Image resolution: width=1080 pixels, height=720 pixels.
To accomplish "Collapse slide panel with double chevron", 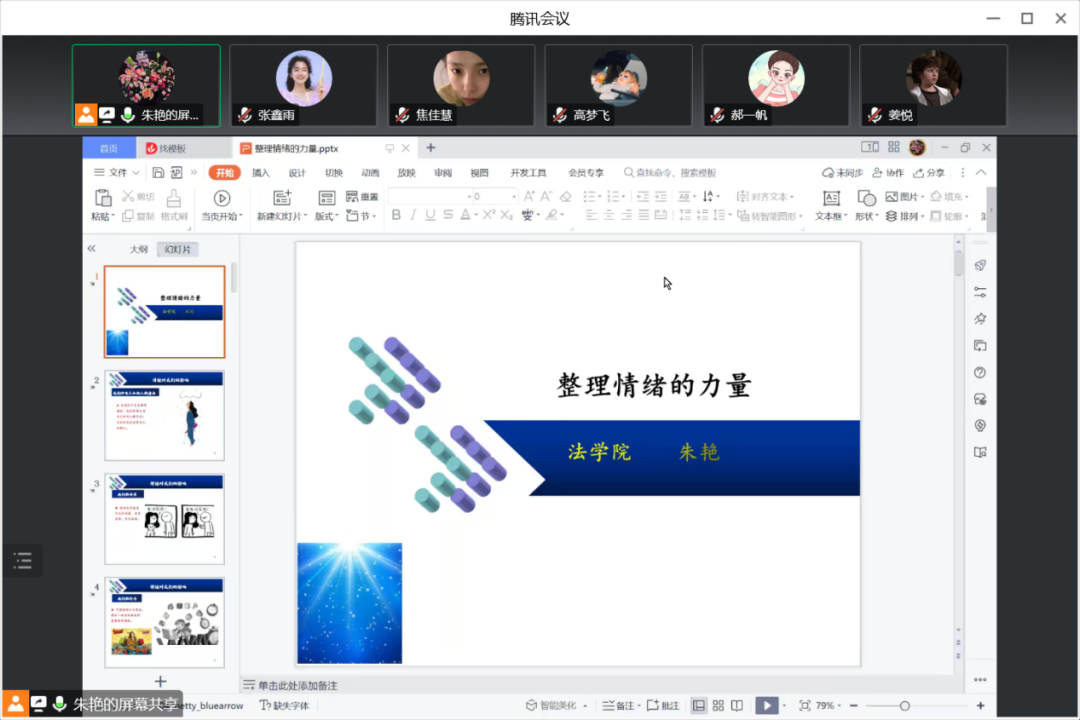I will [x=92, y=249].
